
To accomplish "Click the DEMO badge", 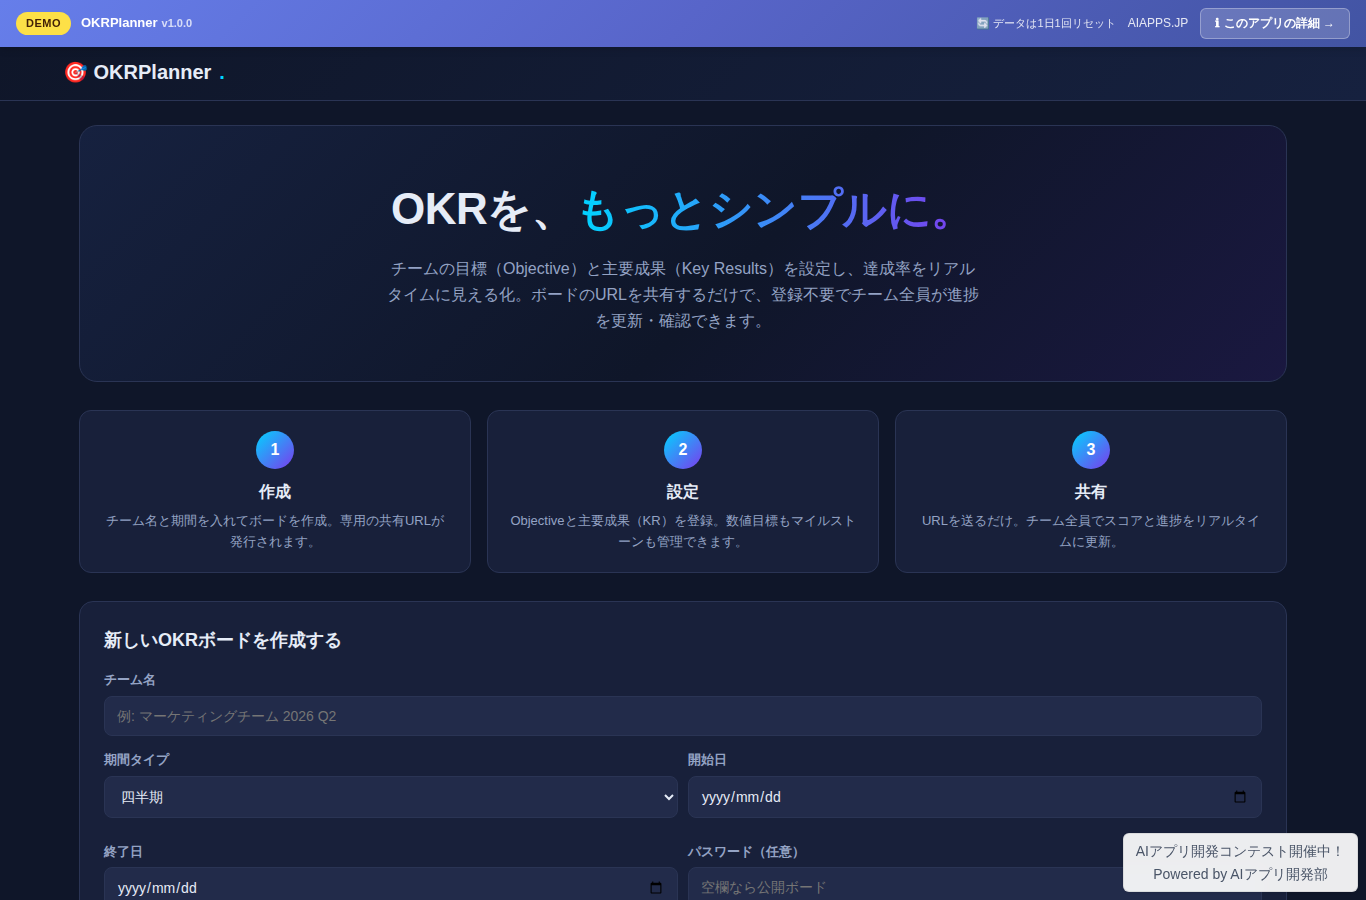I will (43, 23).
